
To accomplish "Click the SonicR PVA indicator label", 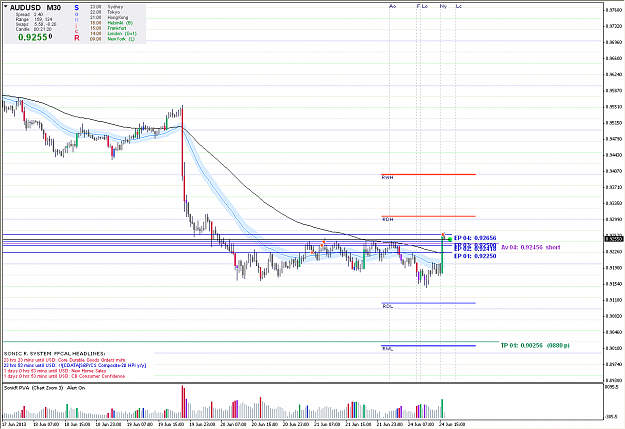I will coord(44,388).
